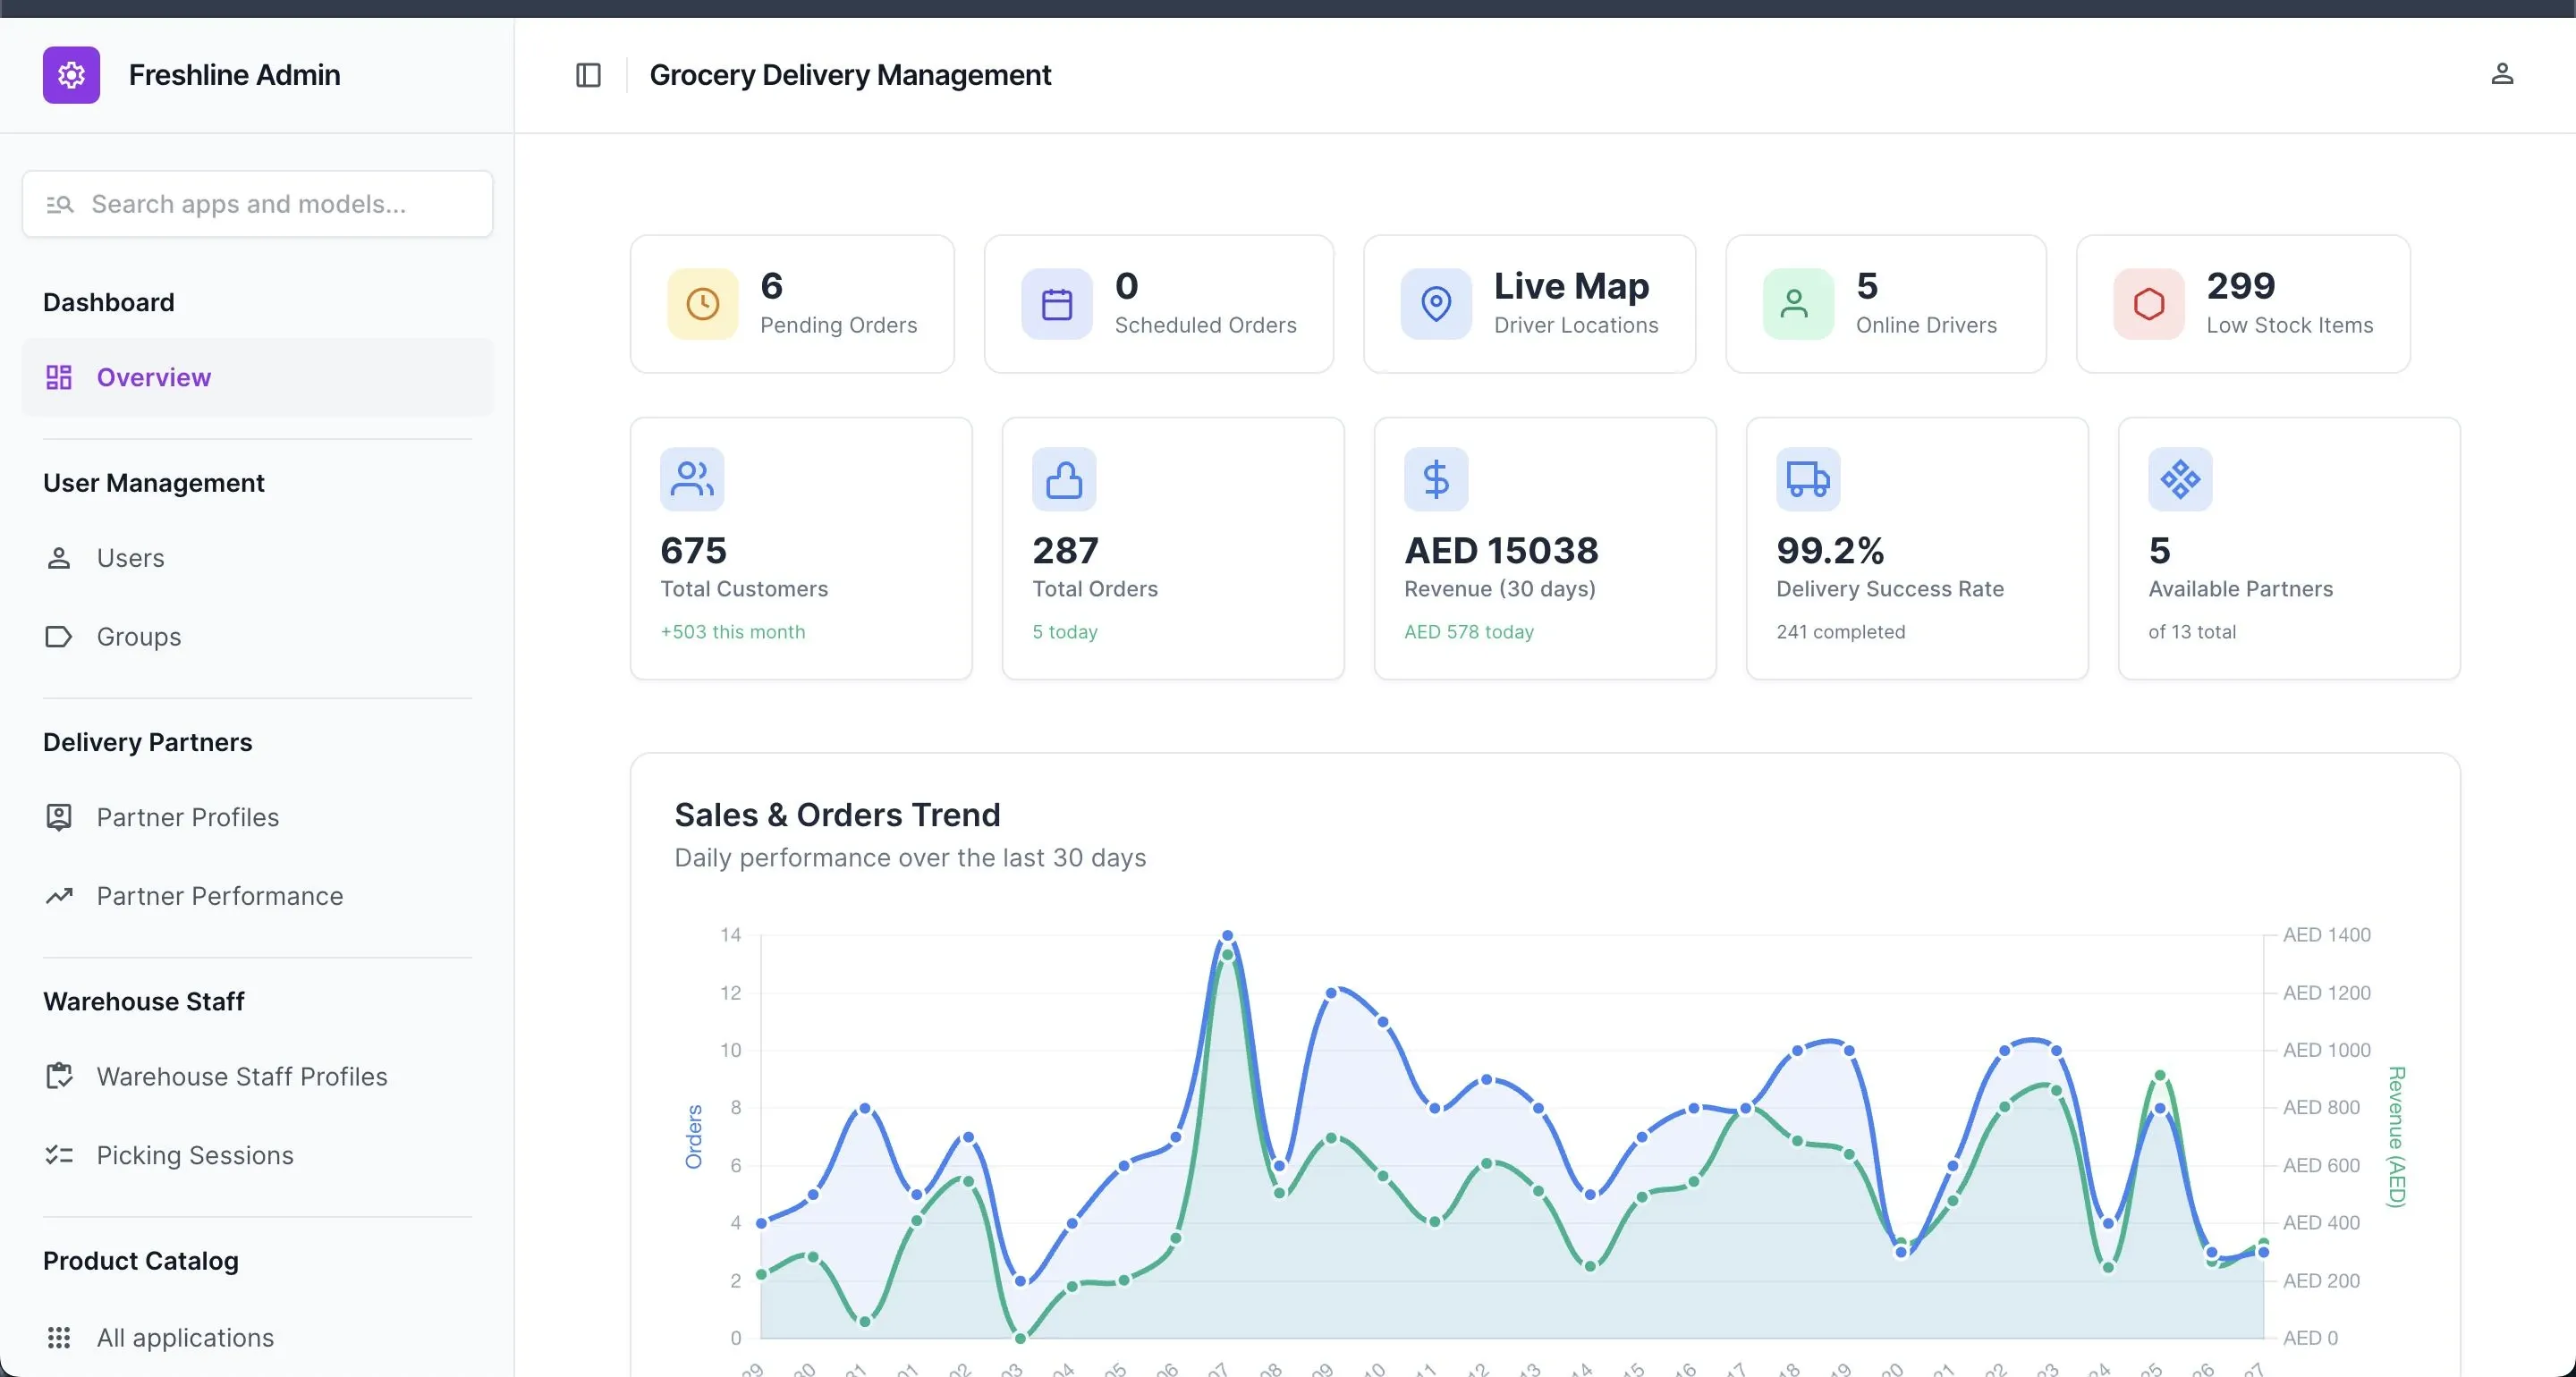Open the user account profile icon
This screenshot has height=1377, width=2576.
point(2502,74)
